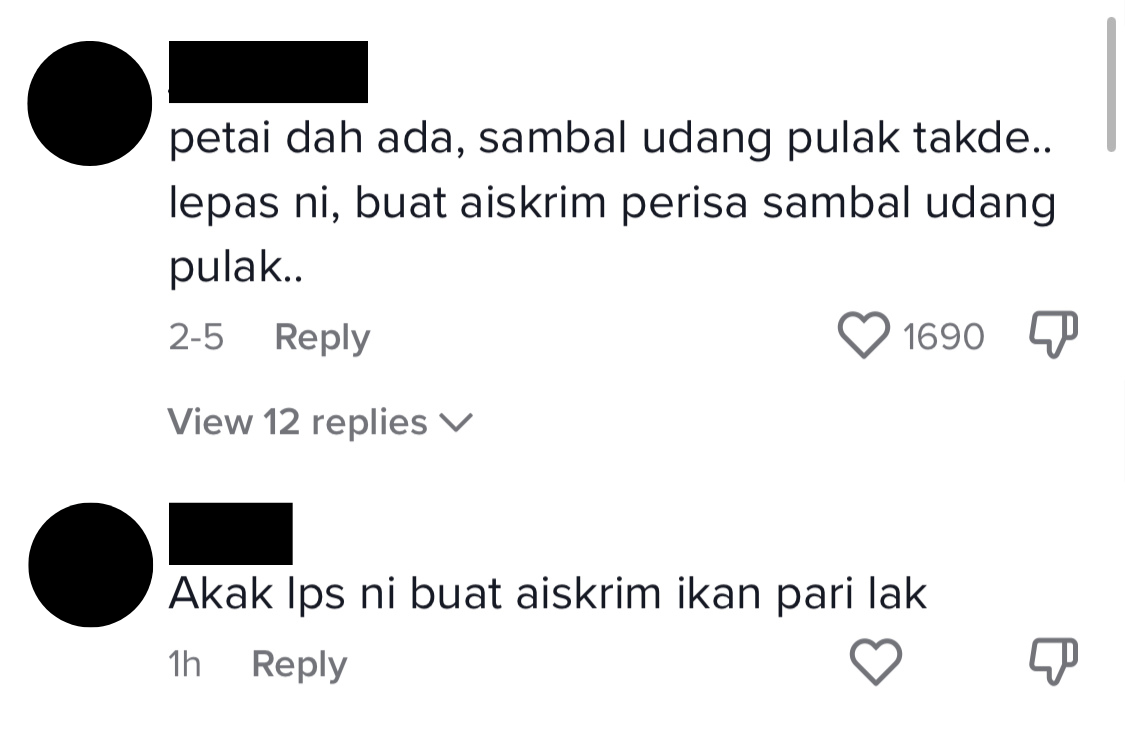
Task: Click the word 'pulak..' ending first comment
Action: pyautogui.click(x=236, y=269)
